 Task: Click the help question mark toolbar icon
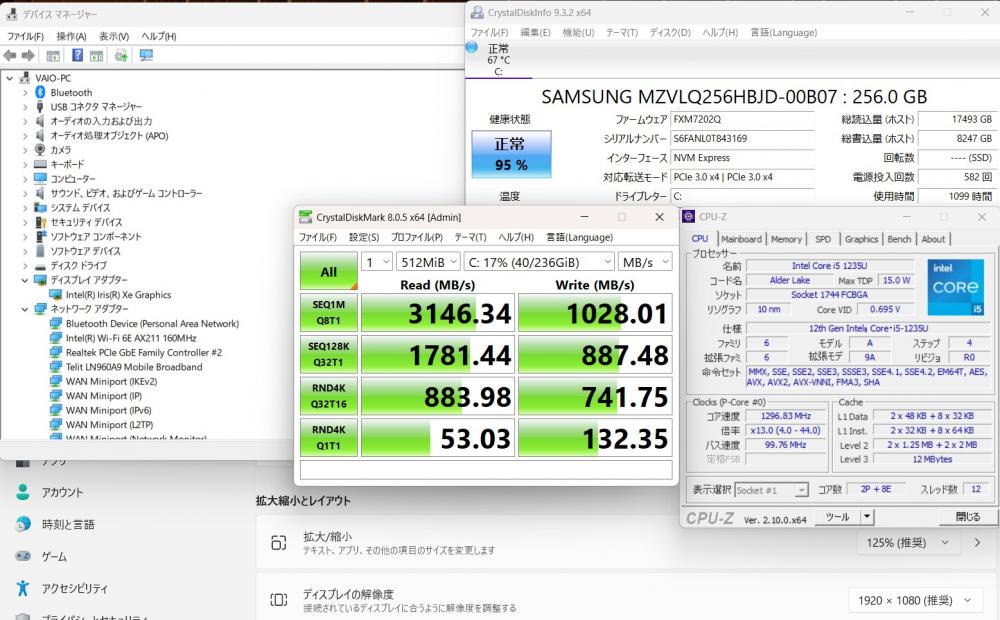point(77,55)
